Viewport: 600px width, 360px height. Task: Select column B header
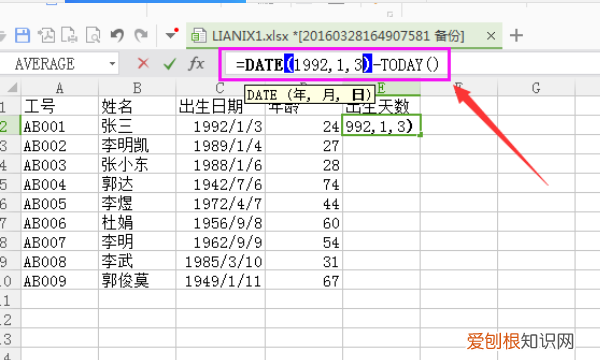(137, 88)
